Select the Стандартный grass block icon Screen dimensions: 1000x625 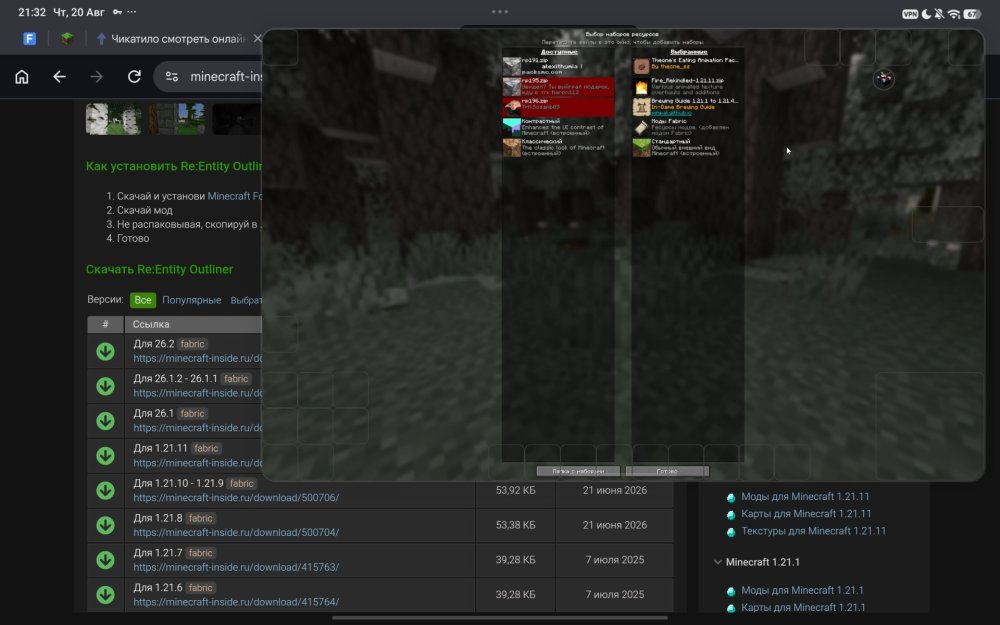[641, 147]
